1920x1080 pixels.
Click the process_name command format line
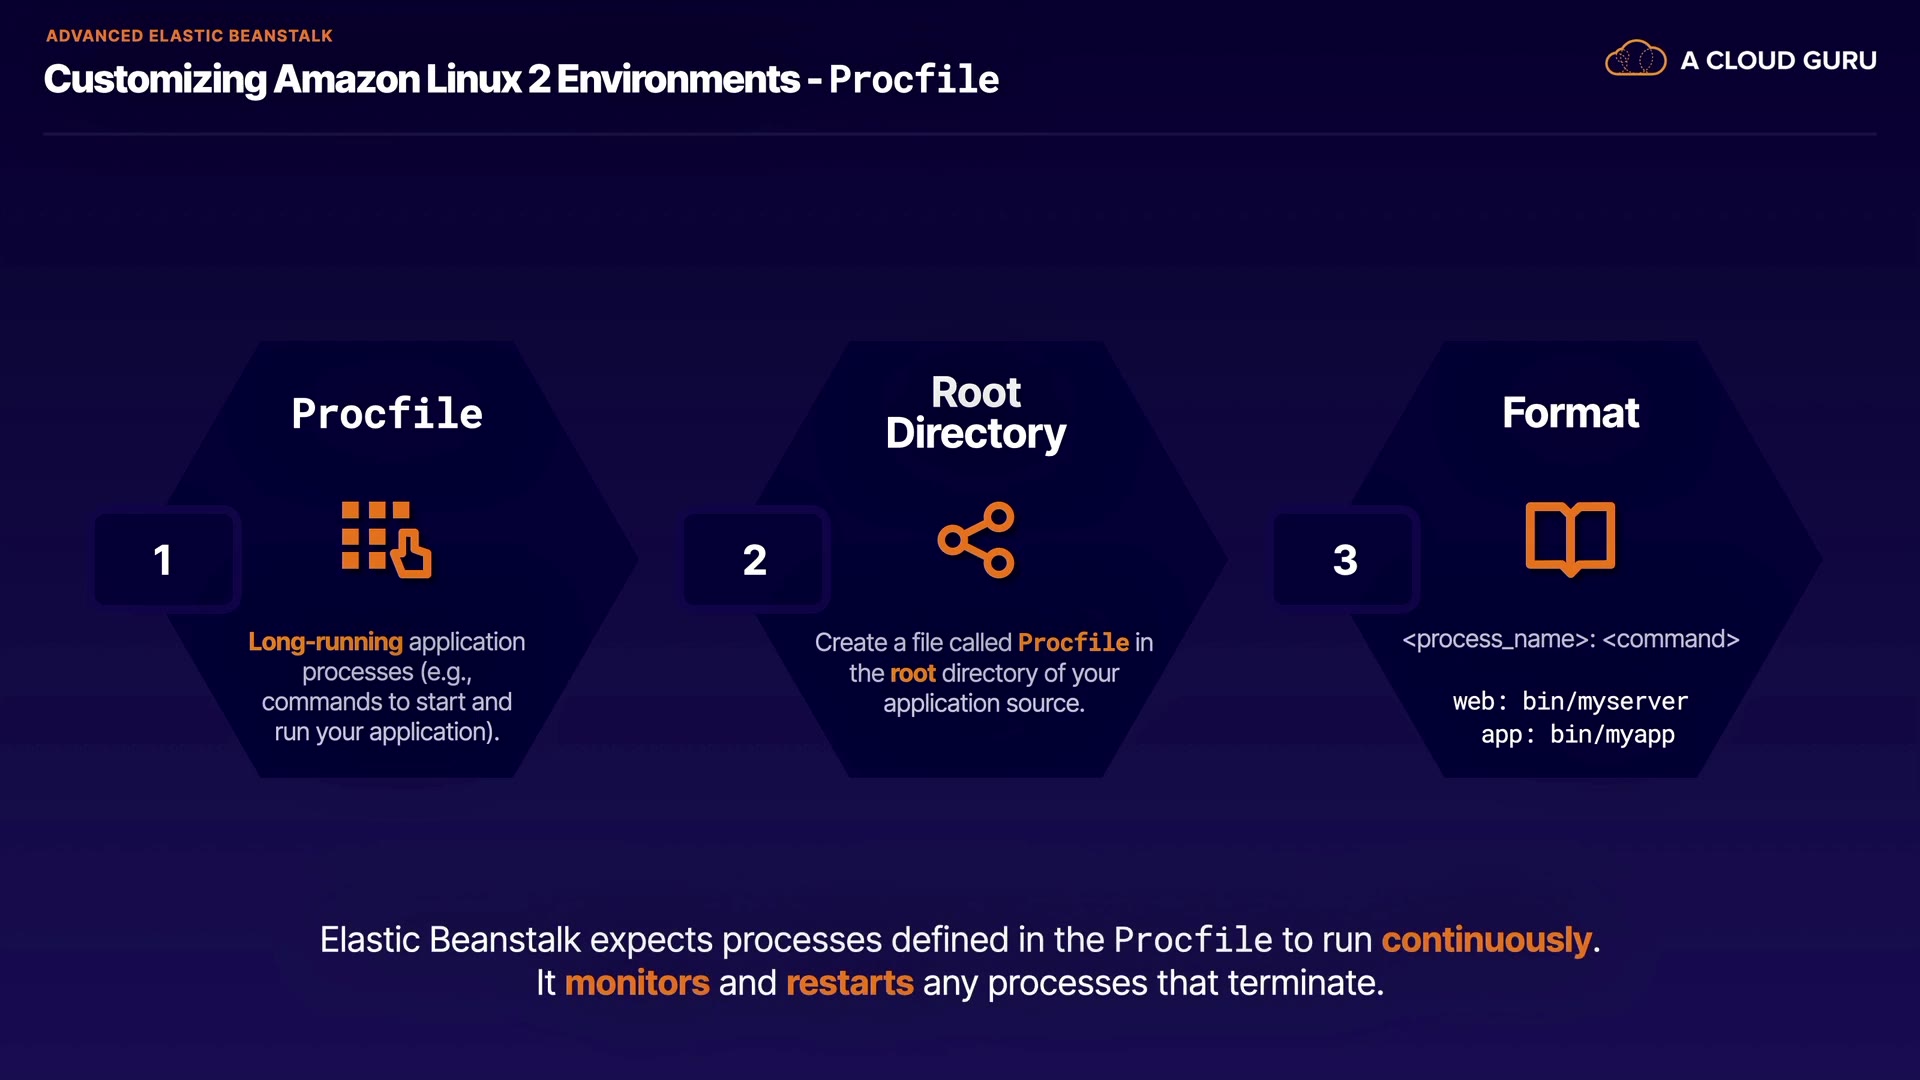1570,639
